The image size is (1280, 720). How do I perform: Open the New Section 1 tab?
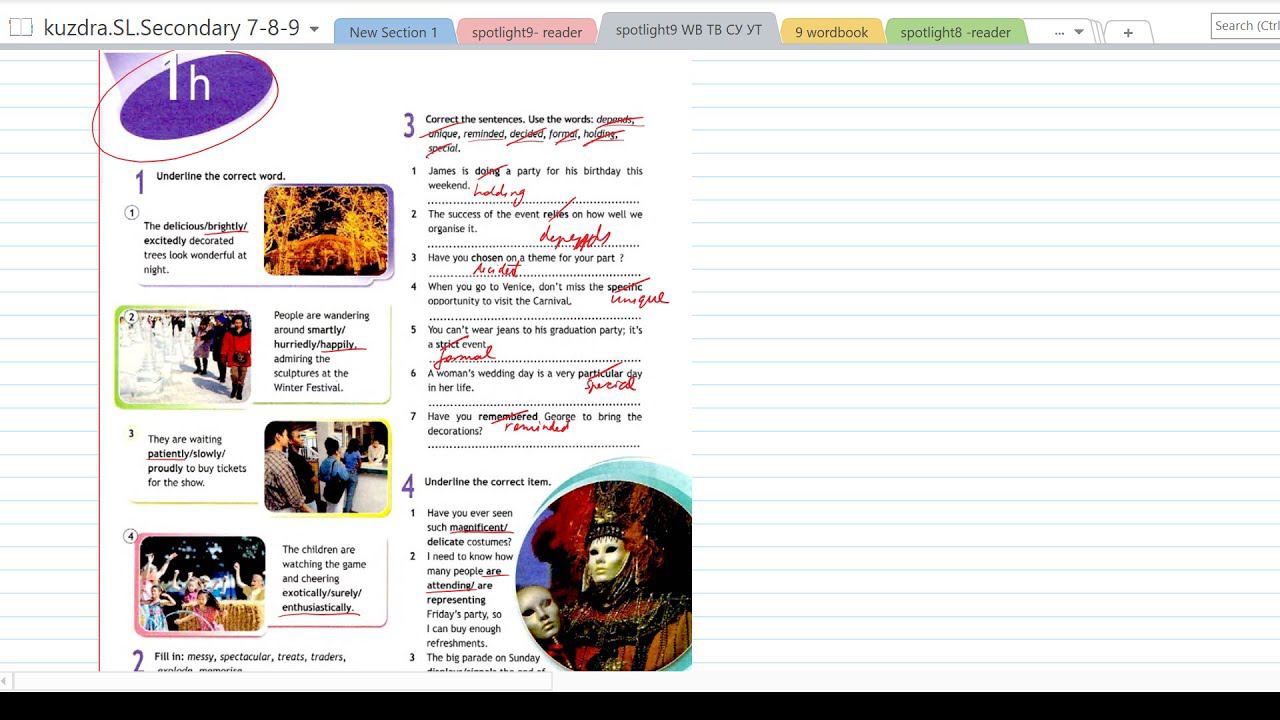(393, 32)
